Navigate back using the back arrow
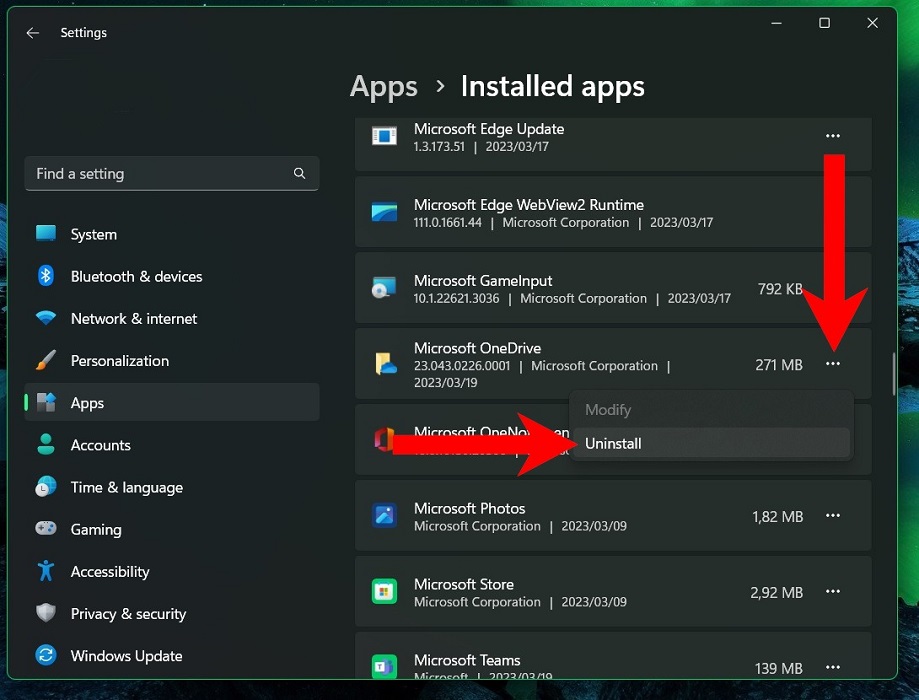The image size is (919, 700). (x=32, y=32)
